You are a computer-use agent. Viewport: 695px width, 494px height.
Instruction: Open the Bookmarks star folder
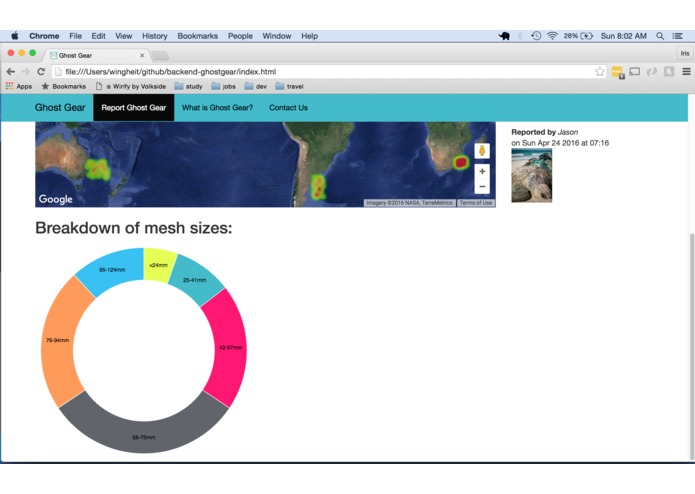pyautogui.click(x=63, y=86)
